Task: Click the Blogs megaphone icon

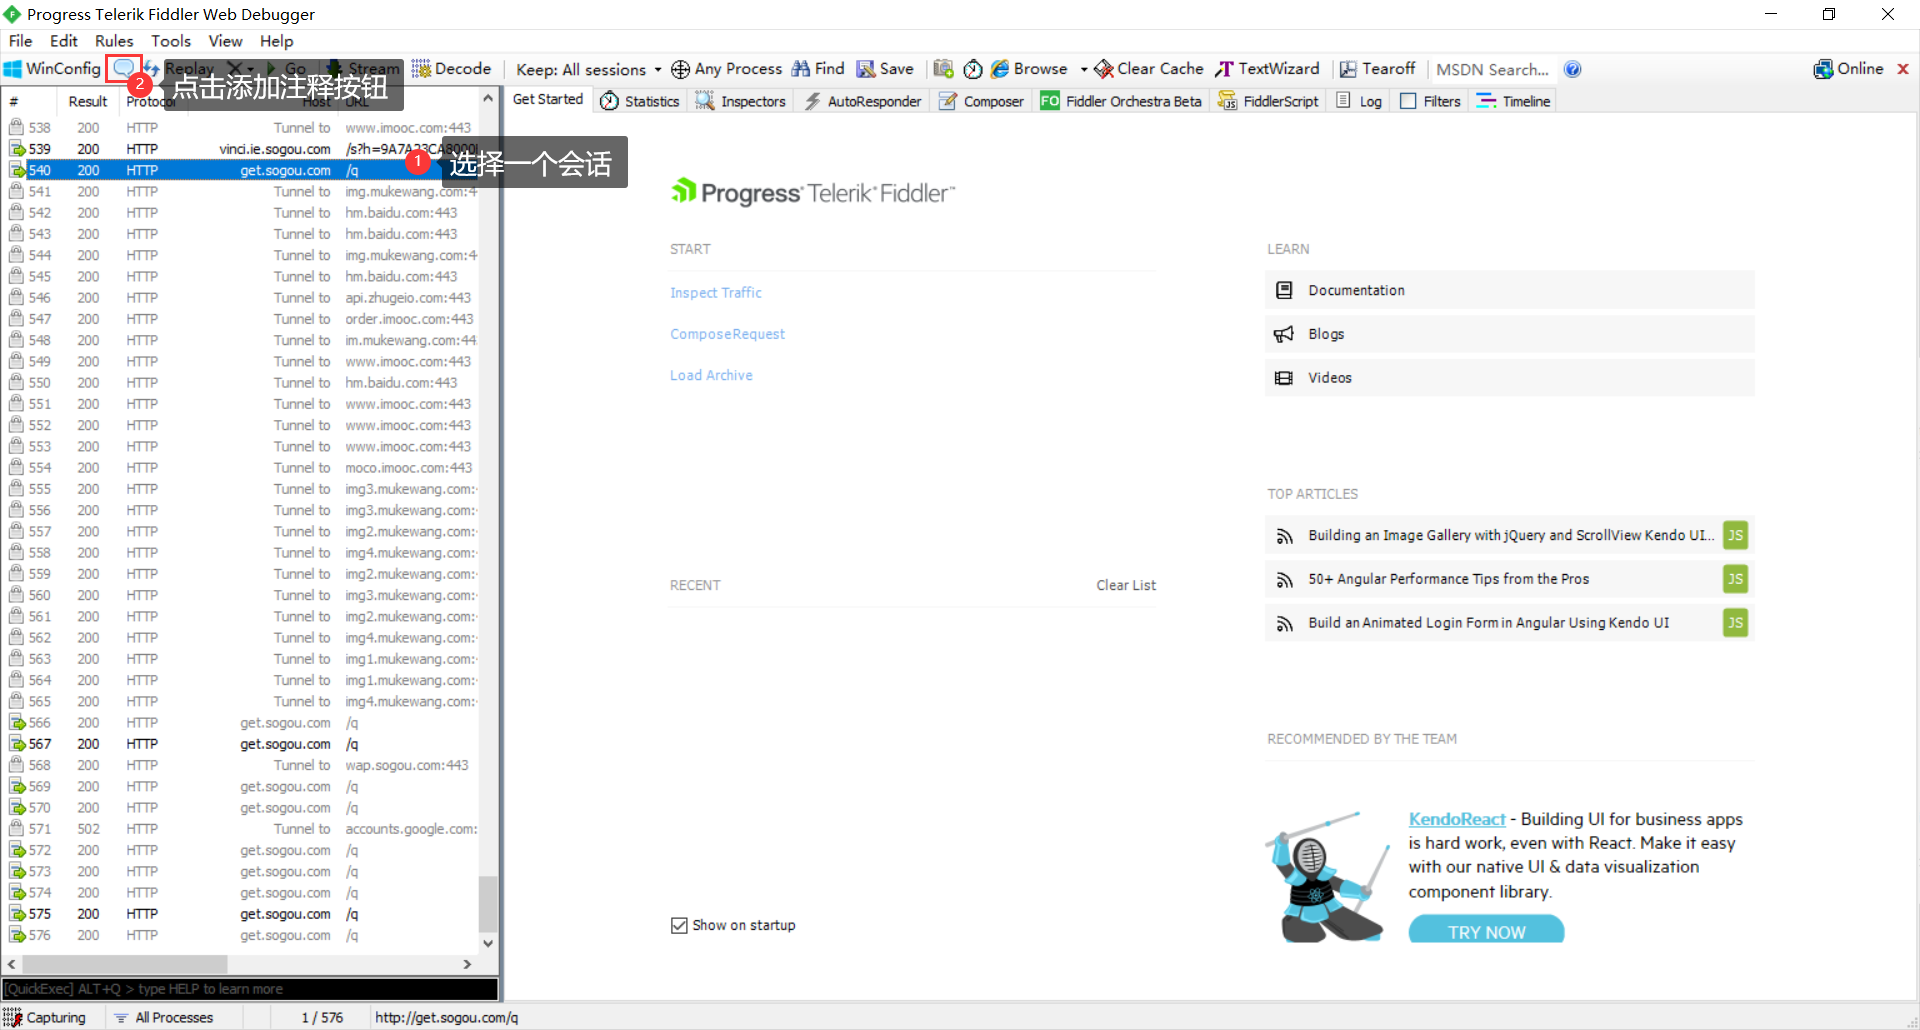Action: pos(1284,334)
